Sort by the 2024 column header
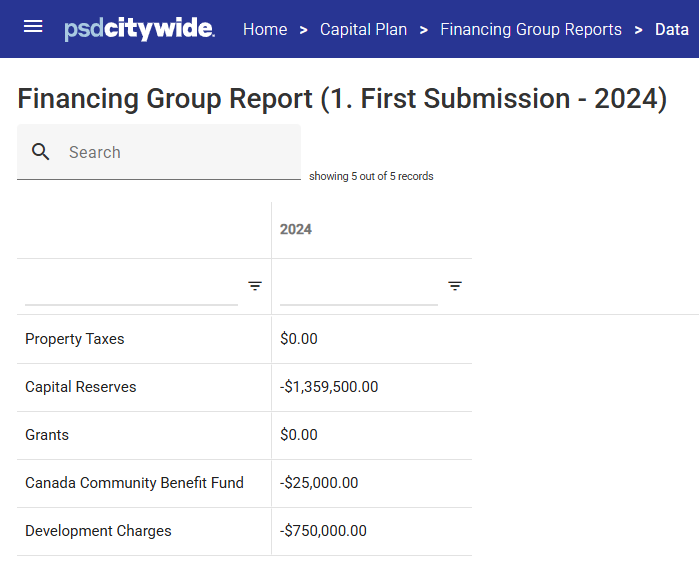Image resolution: width=699 pixels, height=566 pixels. pos(296,229)
